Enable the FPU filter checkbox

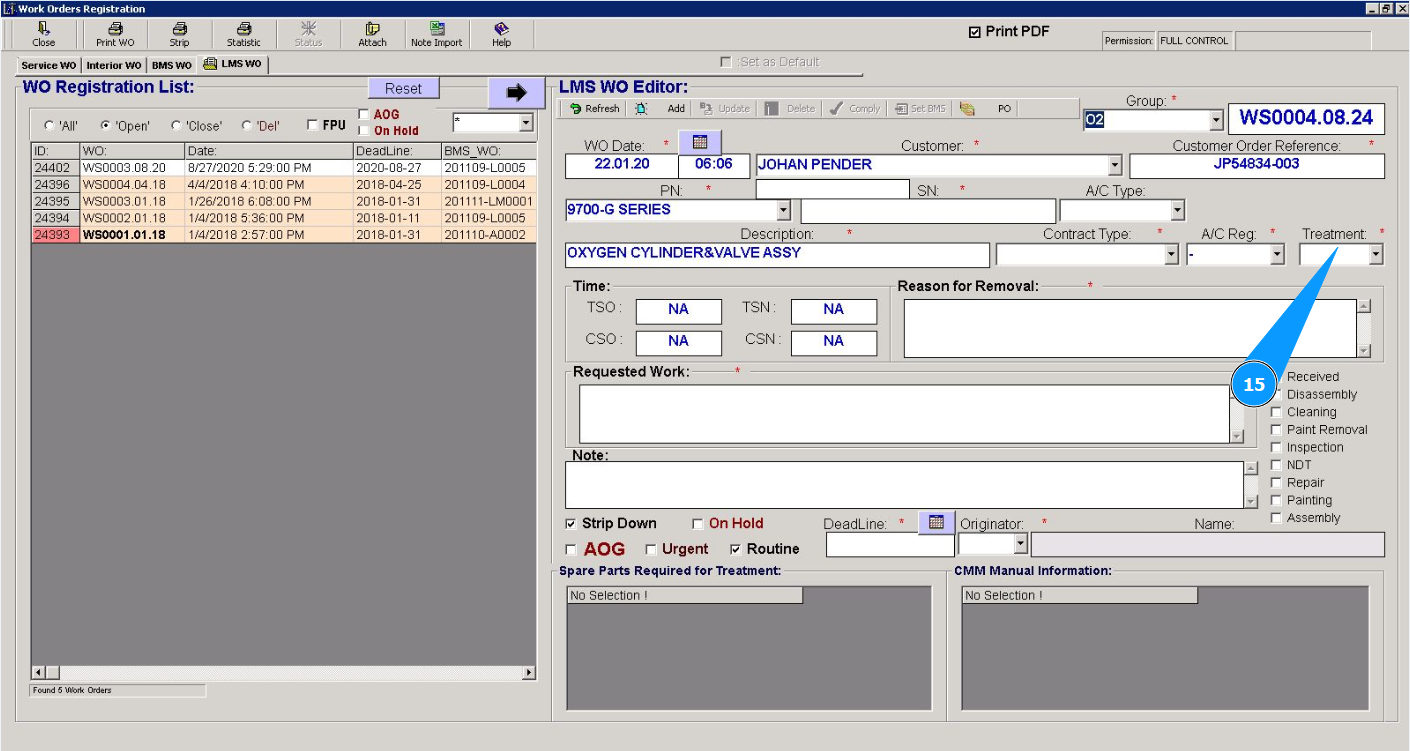(313, 125)
